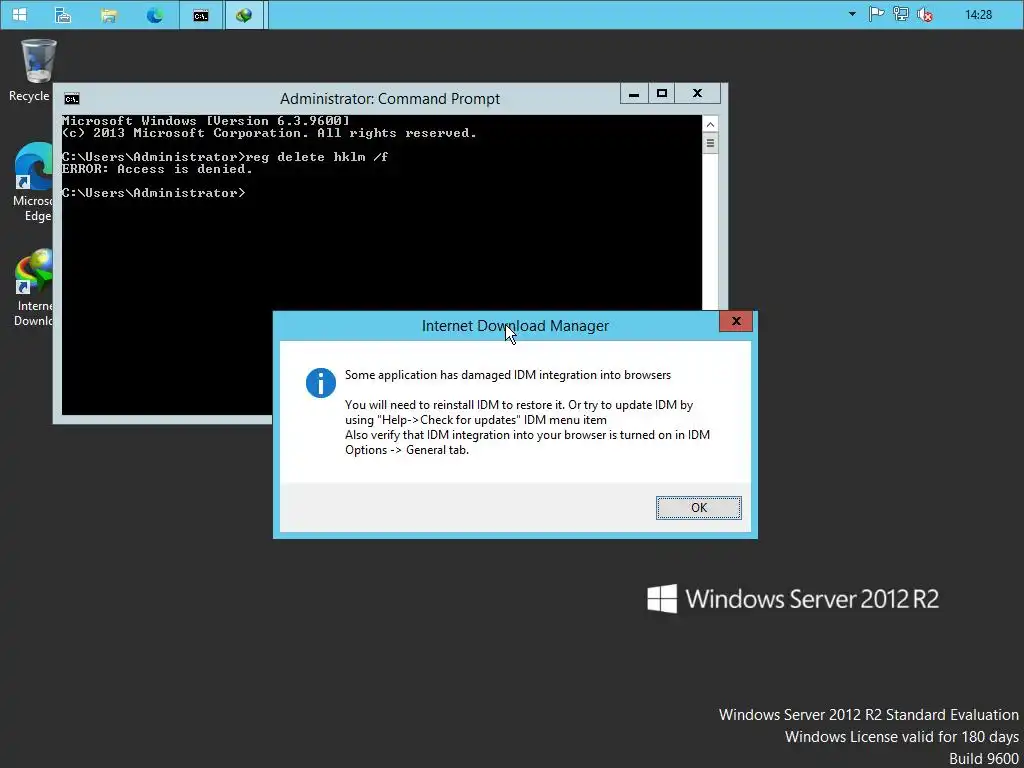Click the 'reg delete hklm /f' command line
Viewport: 1024px width, 768px height.
coord(316,157)
